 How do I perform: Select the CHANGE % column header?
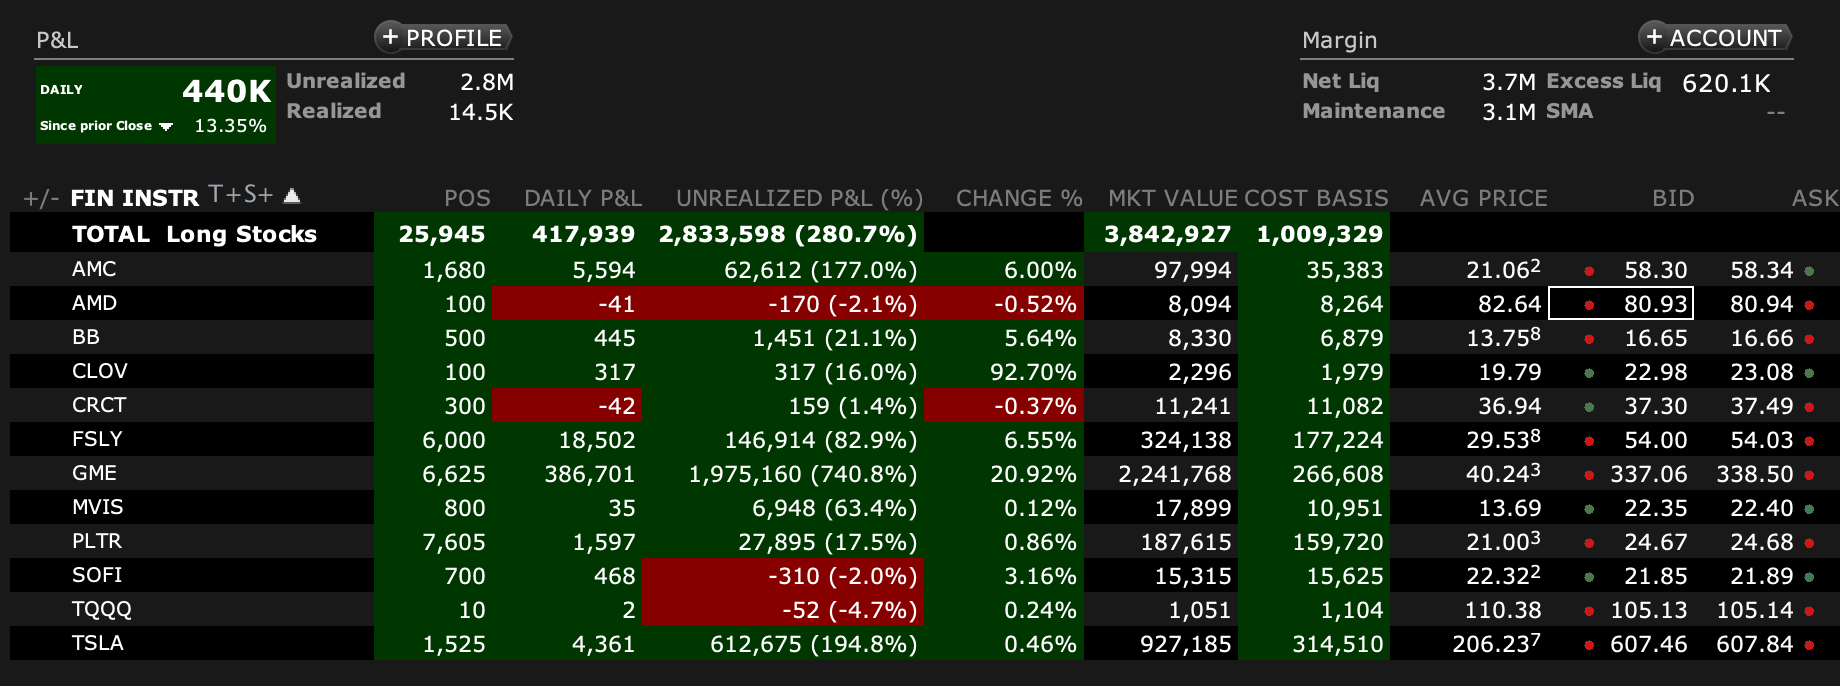tap(1018, 198)
